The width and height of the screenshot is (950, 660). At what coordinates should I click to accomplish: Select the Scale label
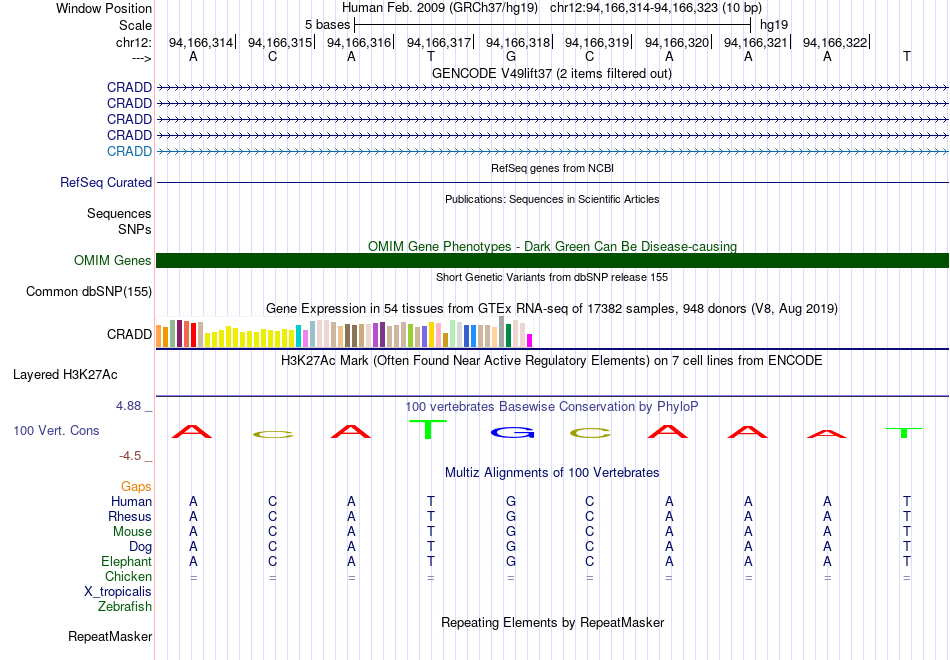[x=135, y=25]
